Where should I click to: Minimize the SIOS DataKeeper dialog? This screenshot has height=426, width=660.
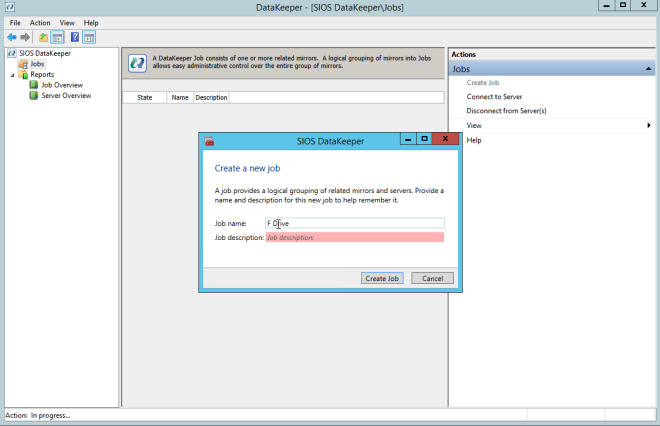(x=408, y=139)
